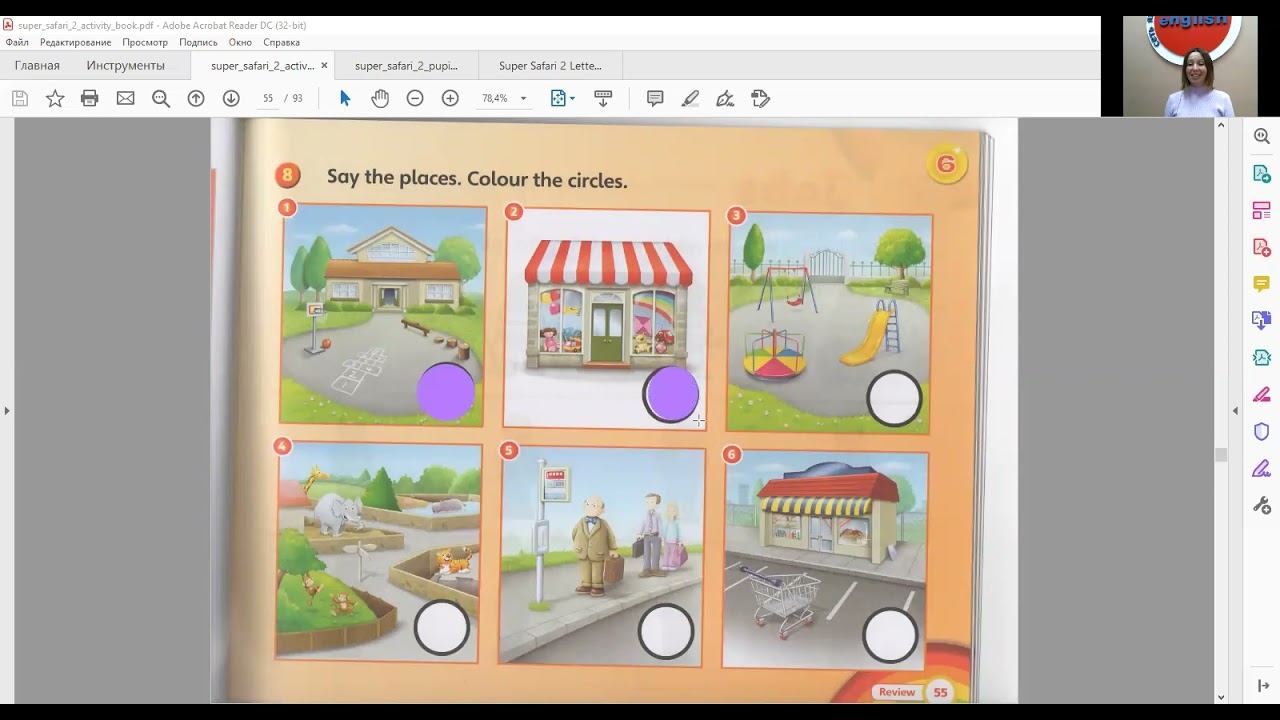Switch to the Инструменты tab
Image resolution: width=1280 pixels, height=720 pixels.
coord(125,66)
